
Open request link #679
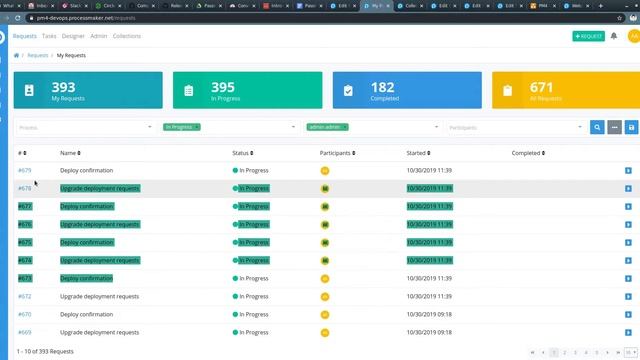tap(24, 170)
